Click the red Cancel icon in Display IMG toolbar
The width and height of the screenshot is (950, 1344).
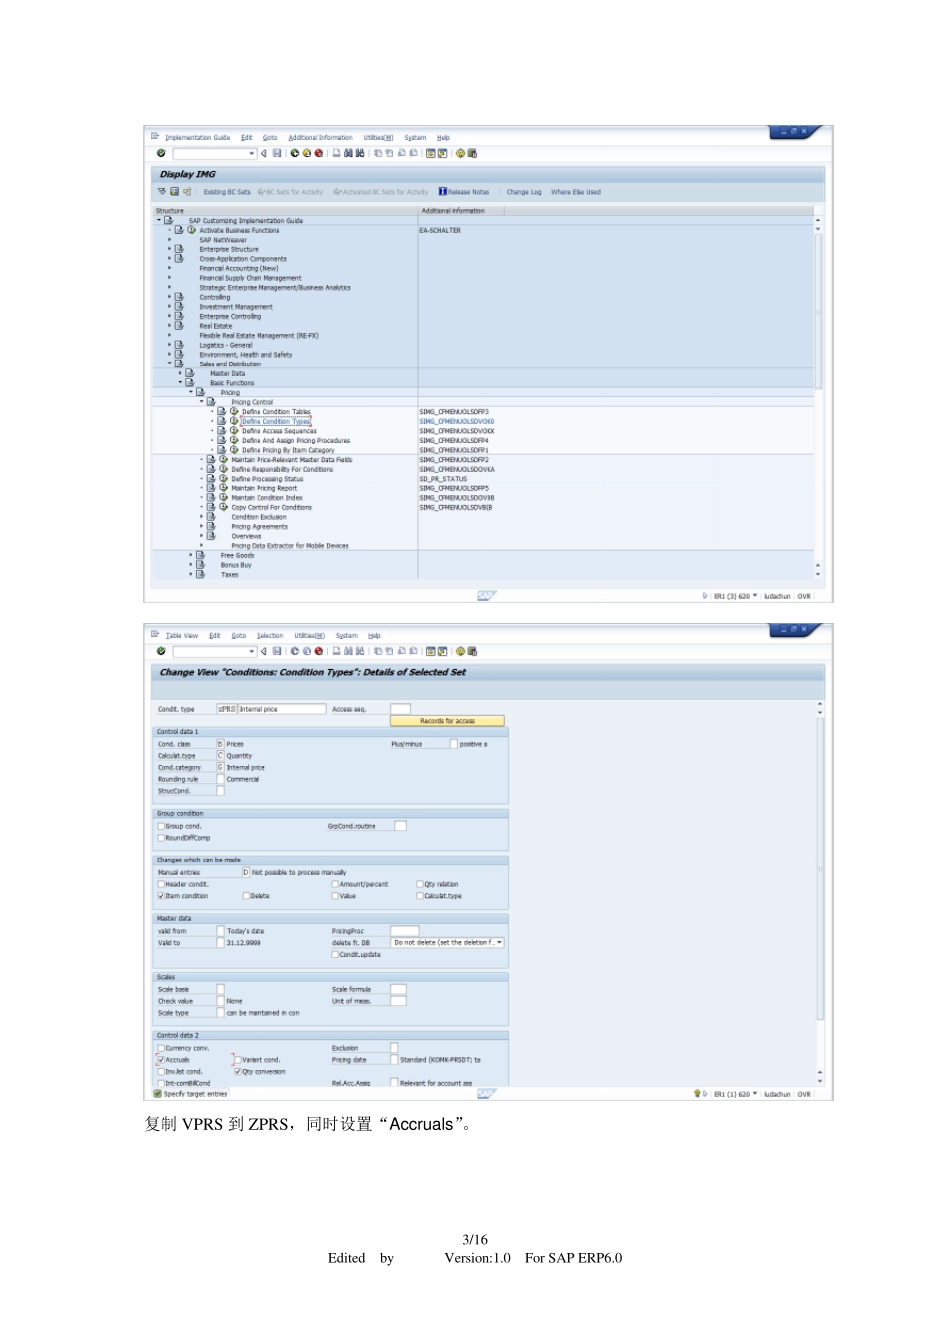tap(319, 153)
